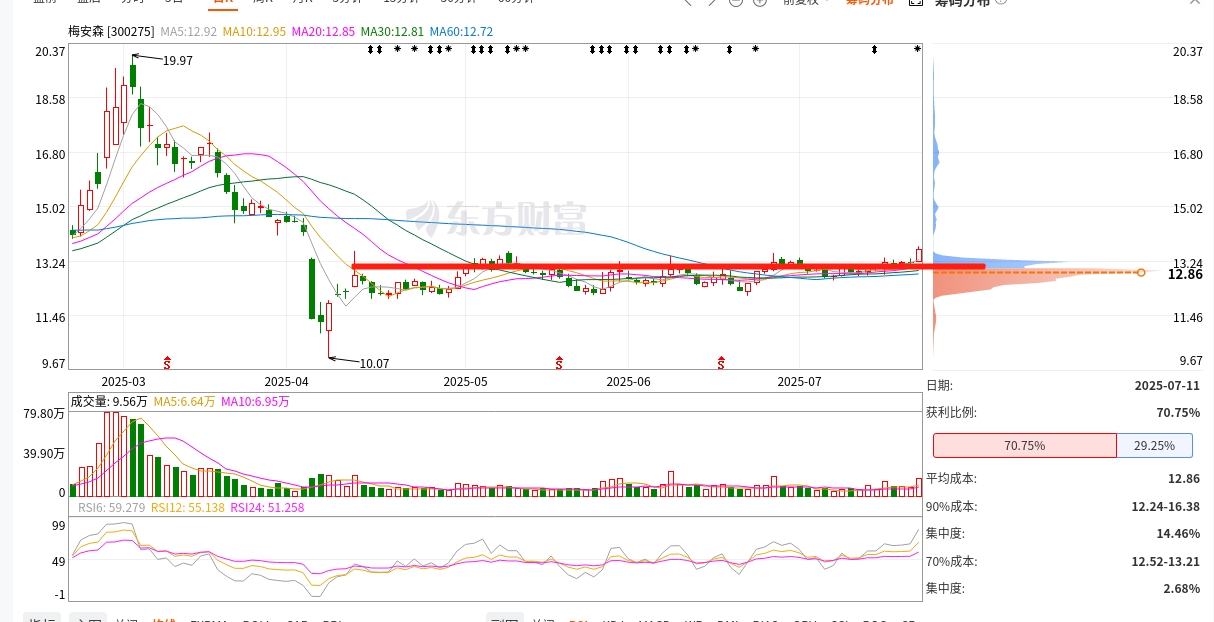Image resolution: width=1214 pixels, height=622 pixels.
Task: Click the 集中度 value 14.46%
Action: pyautogui.click(x=1178, y=534)
